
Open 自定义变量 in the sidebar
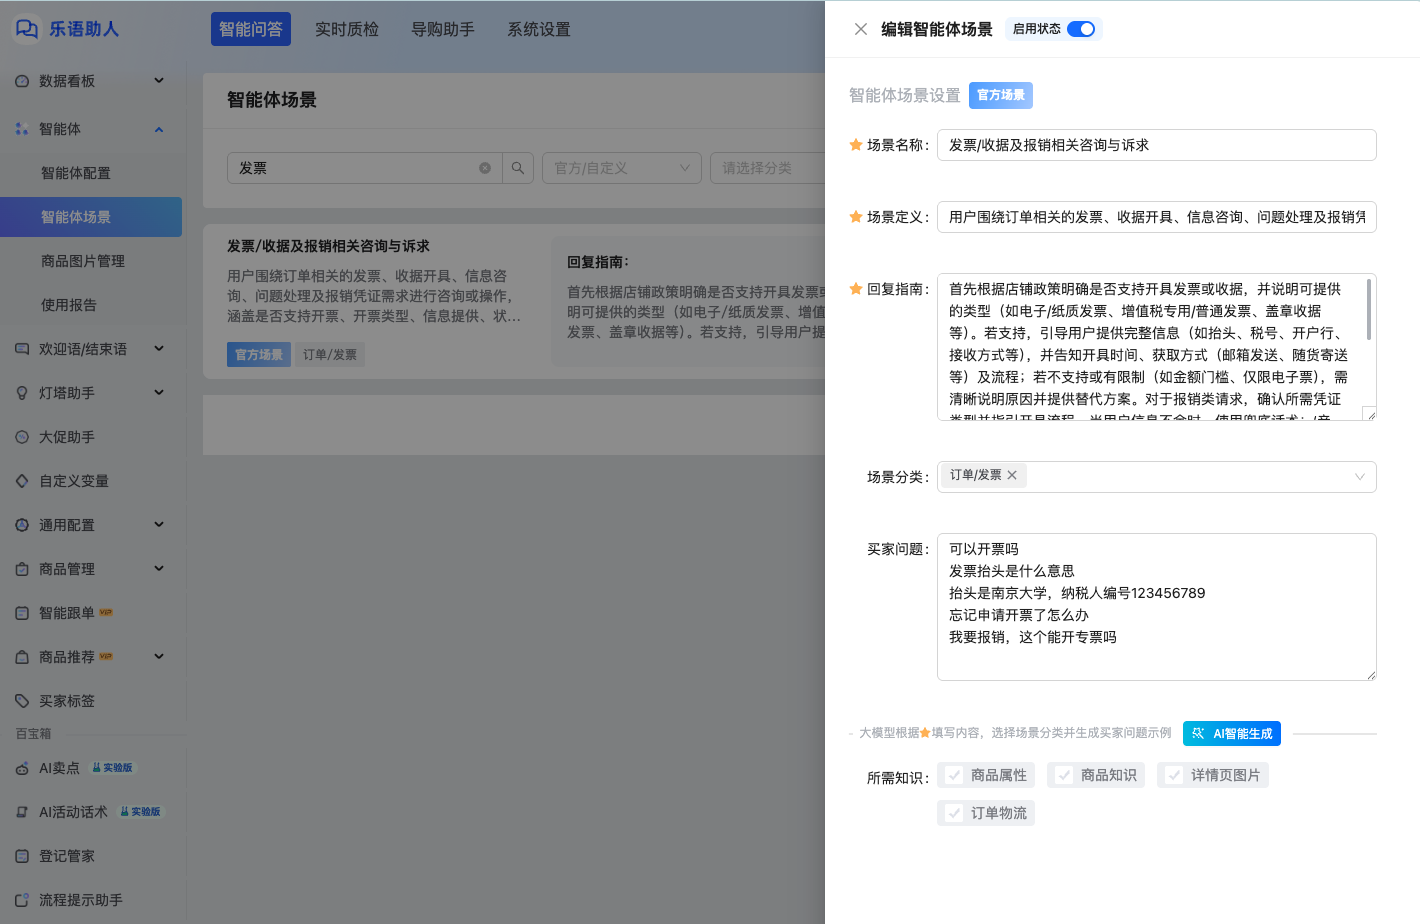point(73,481)
